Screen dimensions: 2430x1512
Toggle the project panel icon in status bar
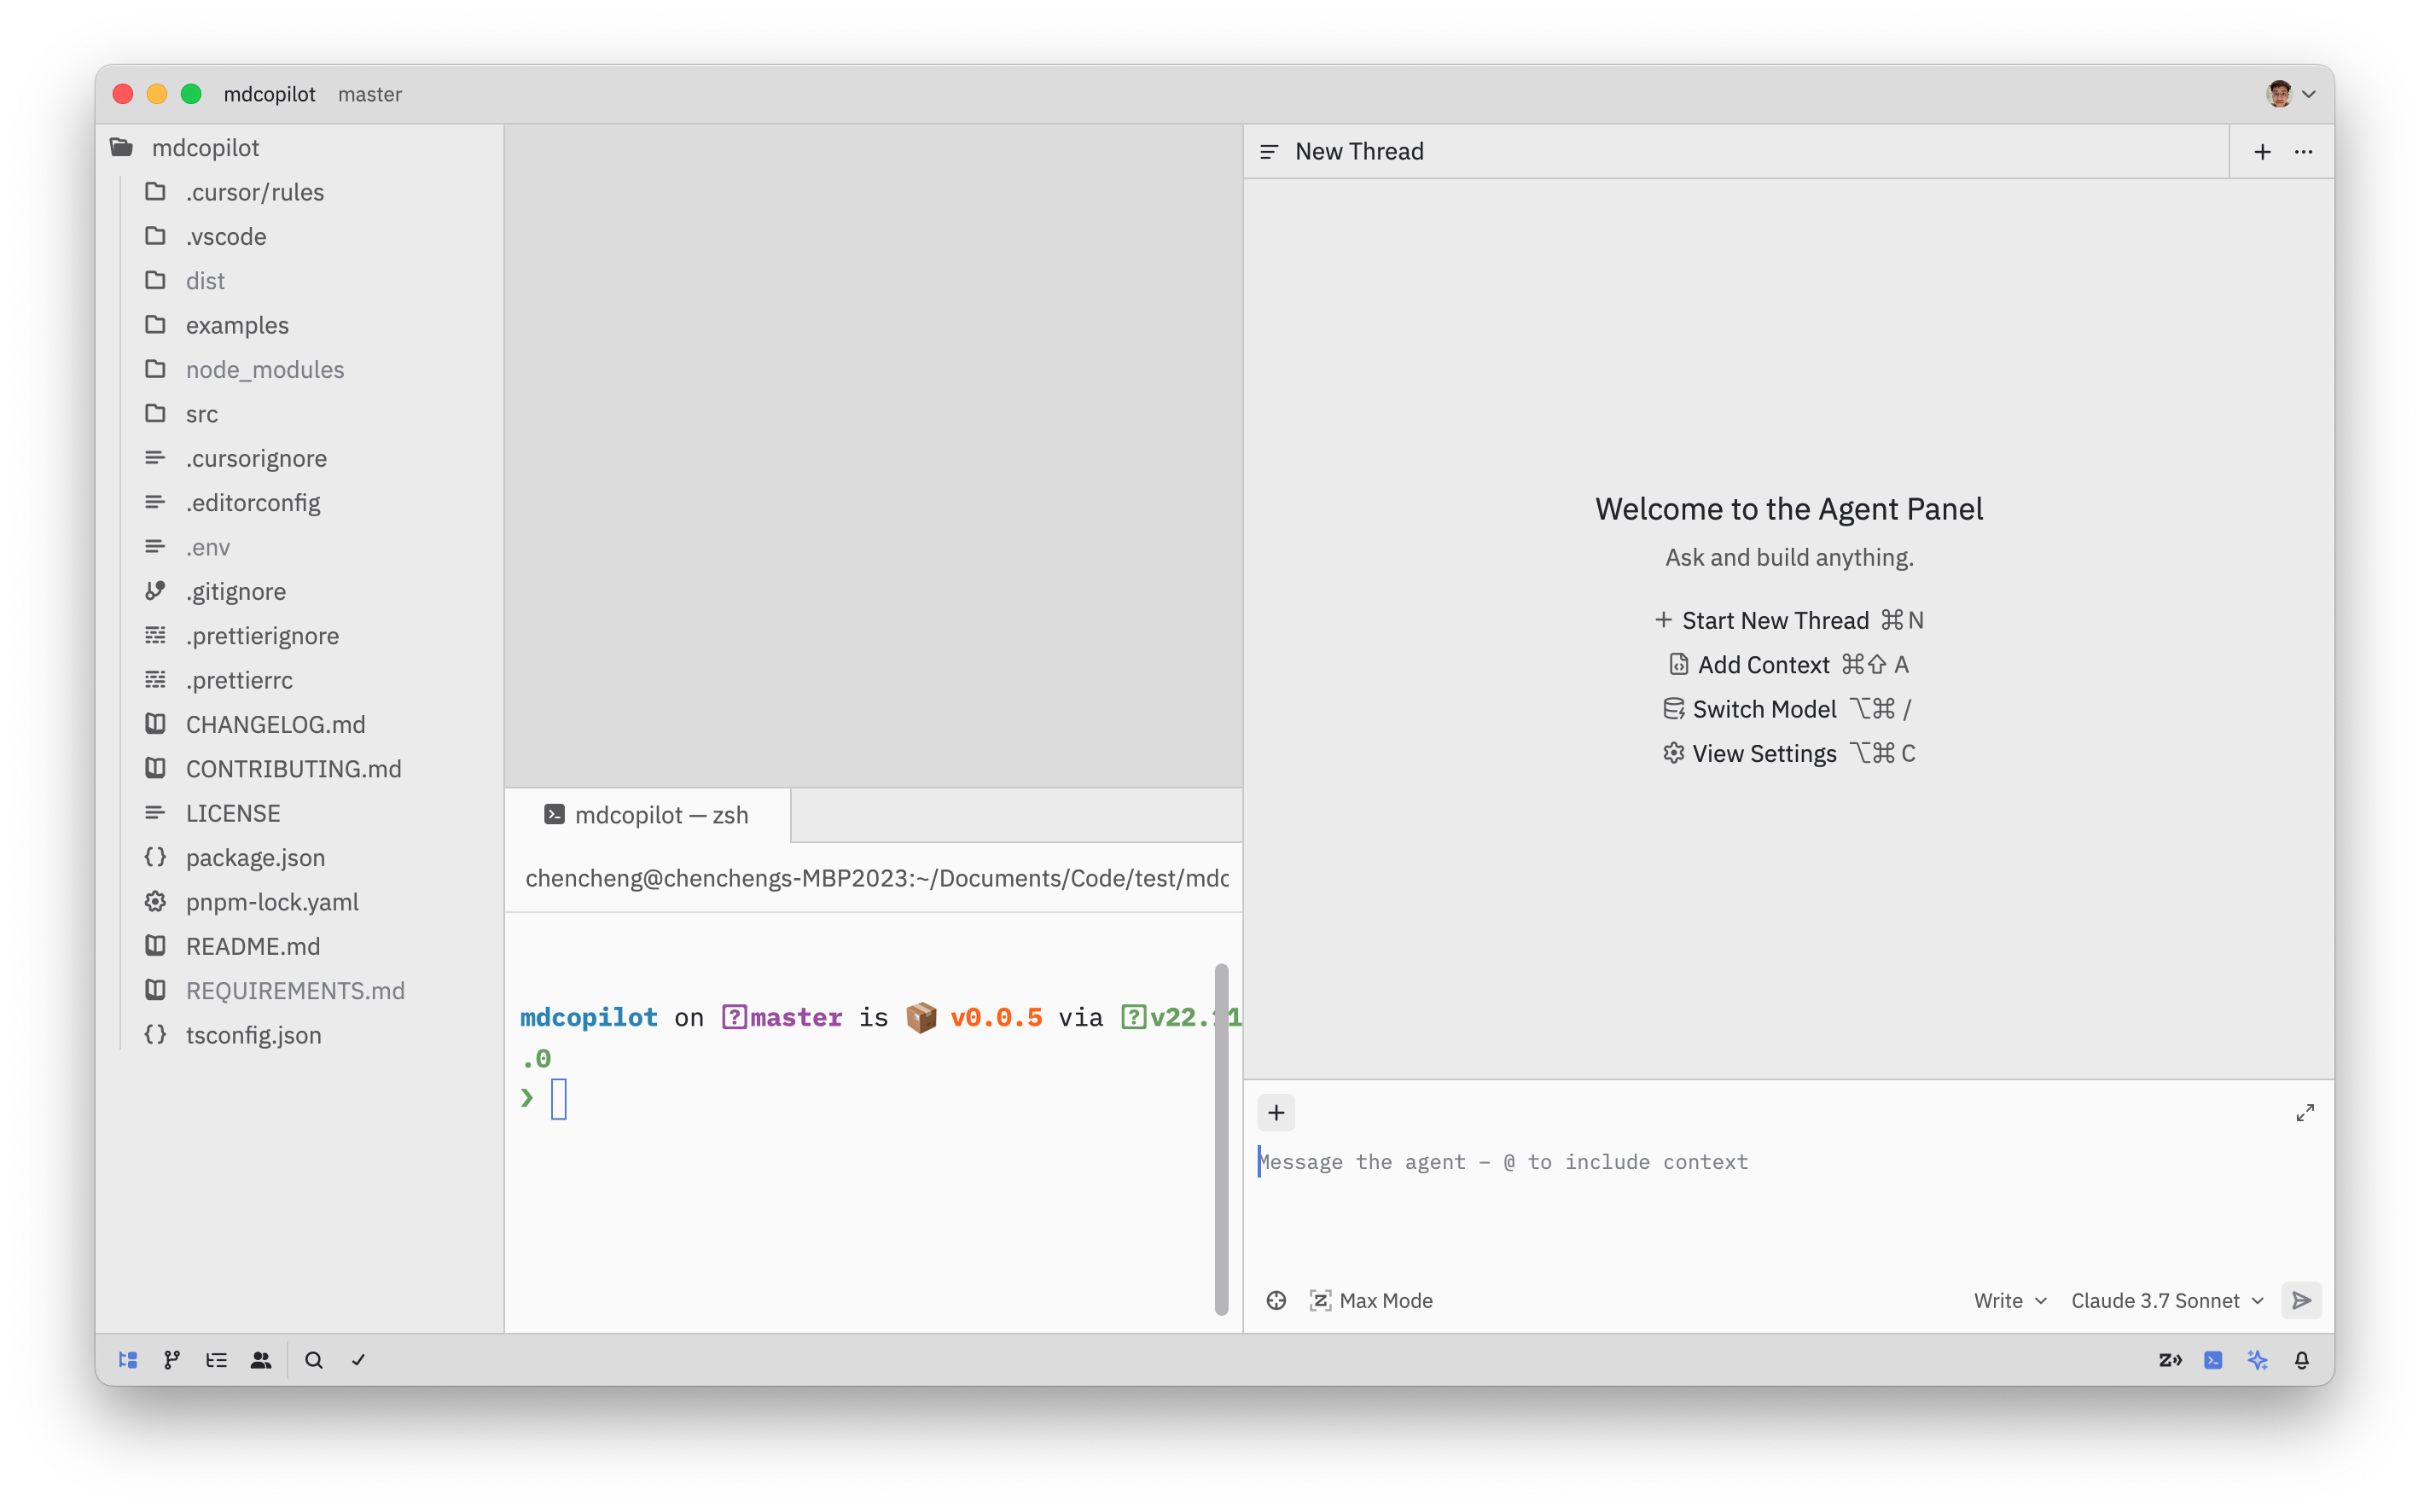(x=128, y=1360)
